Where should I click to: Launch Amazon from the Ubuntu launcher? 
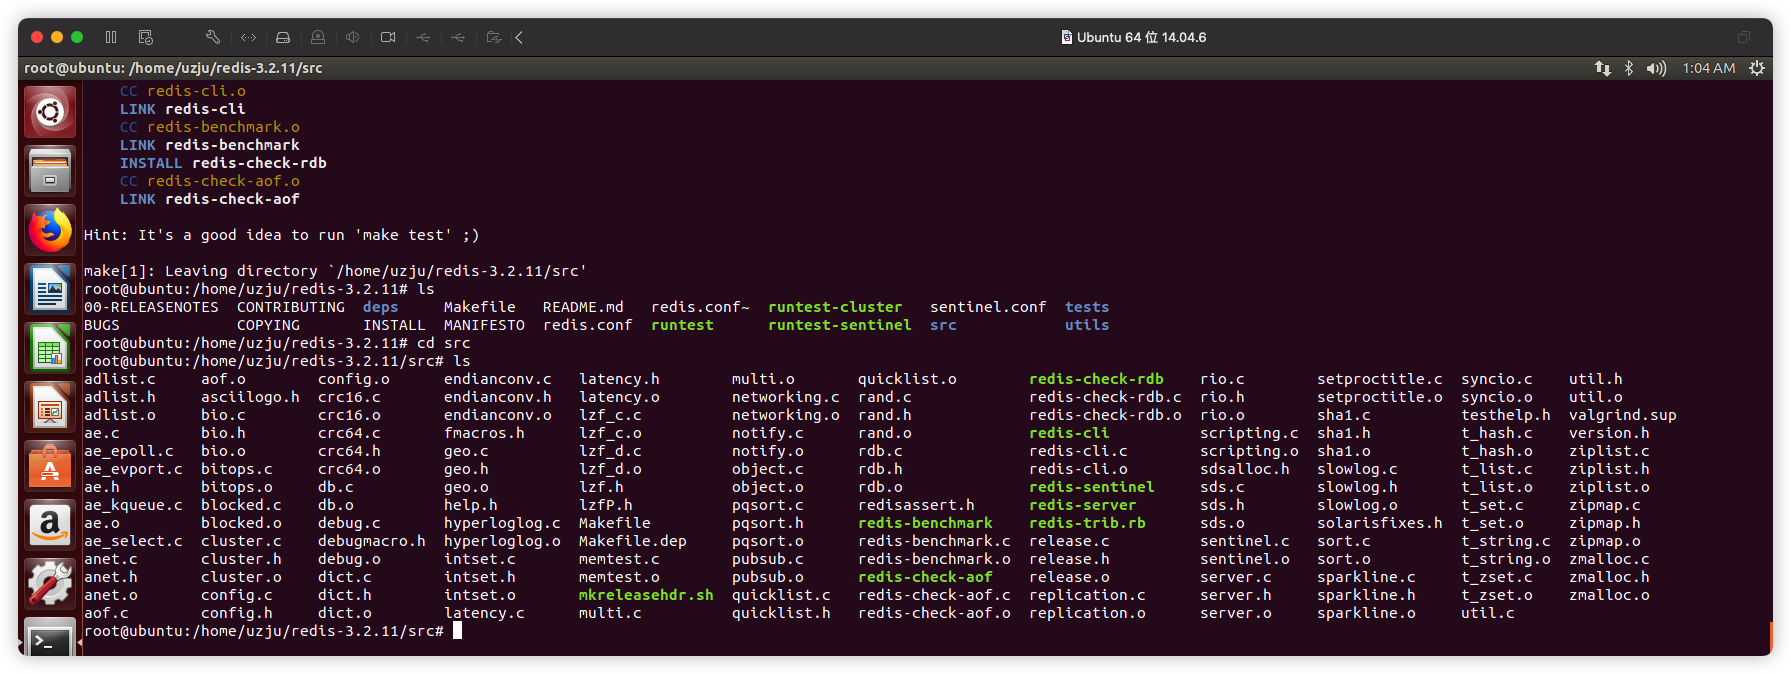coord(50,524)
